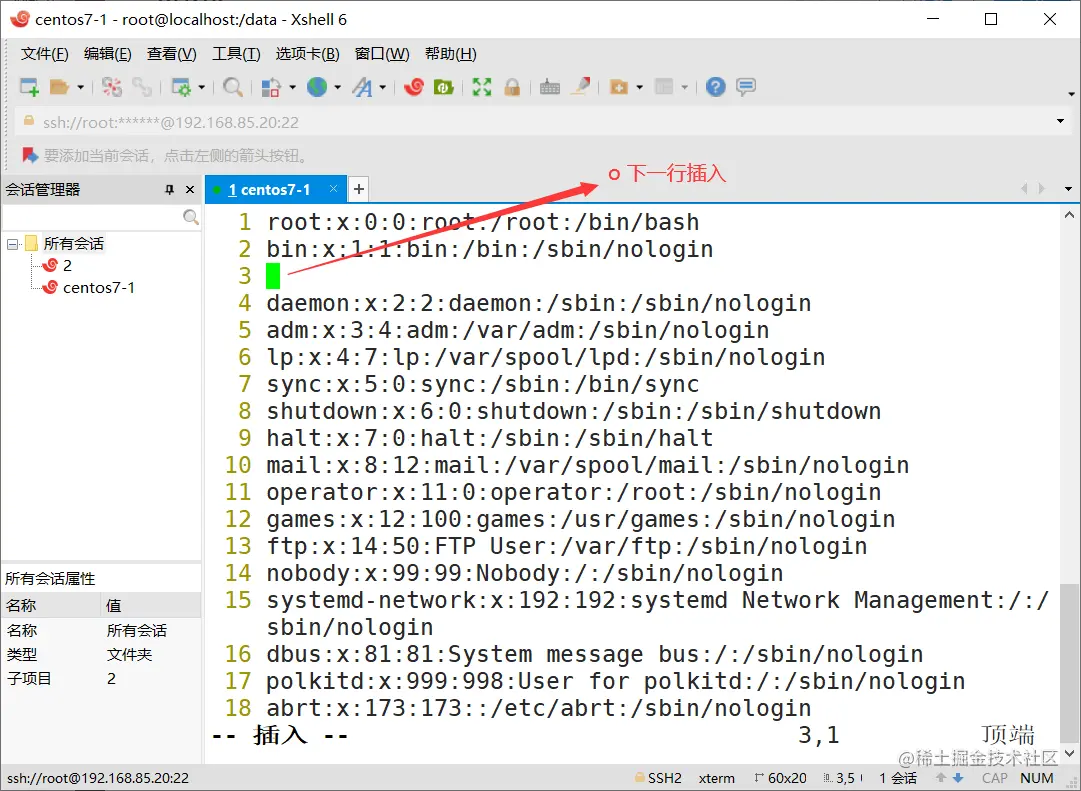Launch Xftp green toolbar icon
This screenshot has width=1081, height=791.
point(443,87)
